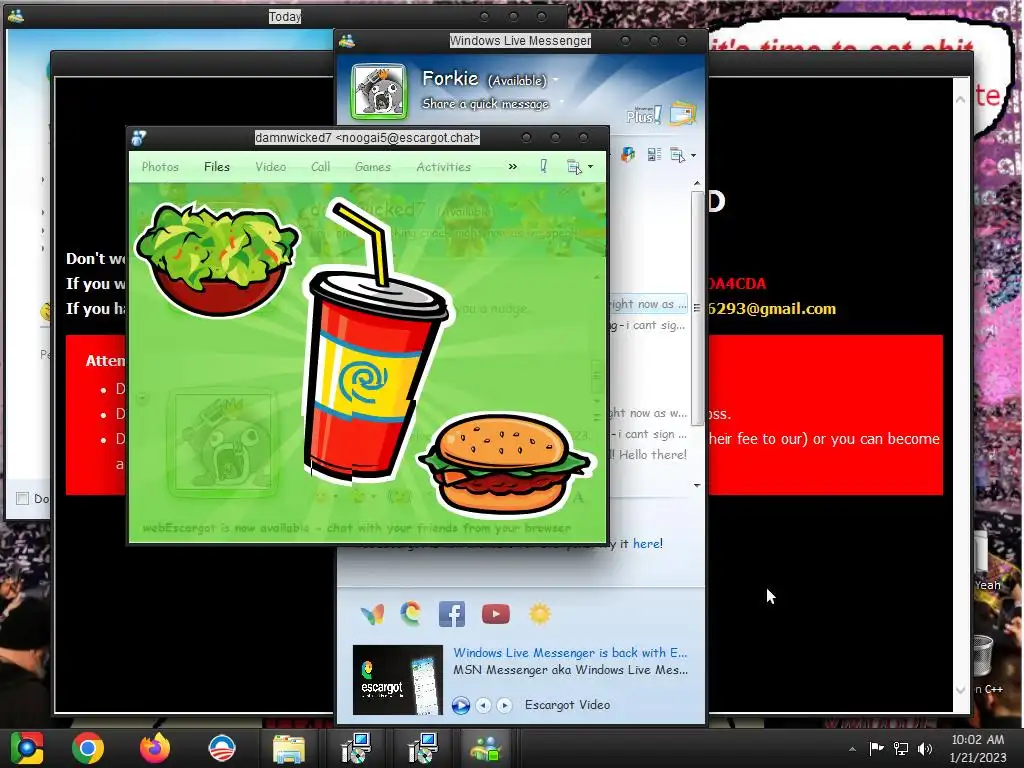Open the Facebook icon in Messenger

pos(452,615)
